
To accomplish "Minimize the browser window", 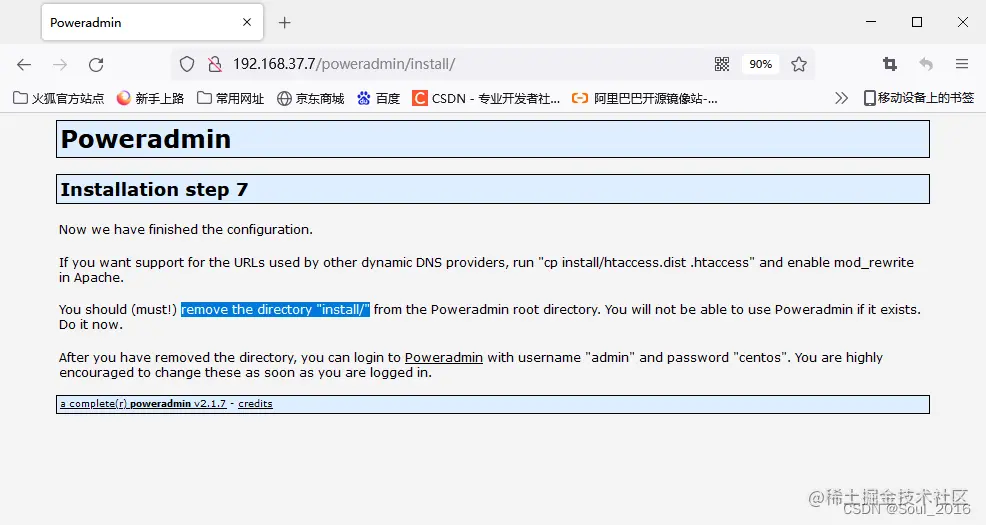I will (x=871, y=22).
